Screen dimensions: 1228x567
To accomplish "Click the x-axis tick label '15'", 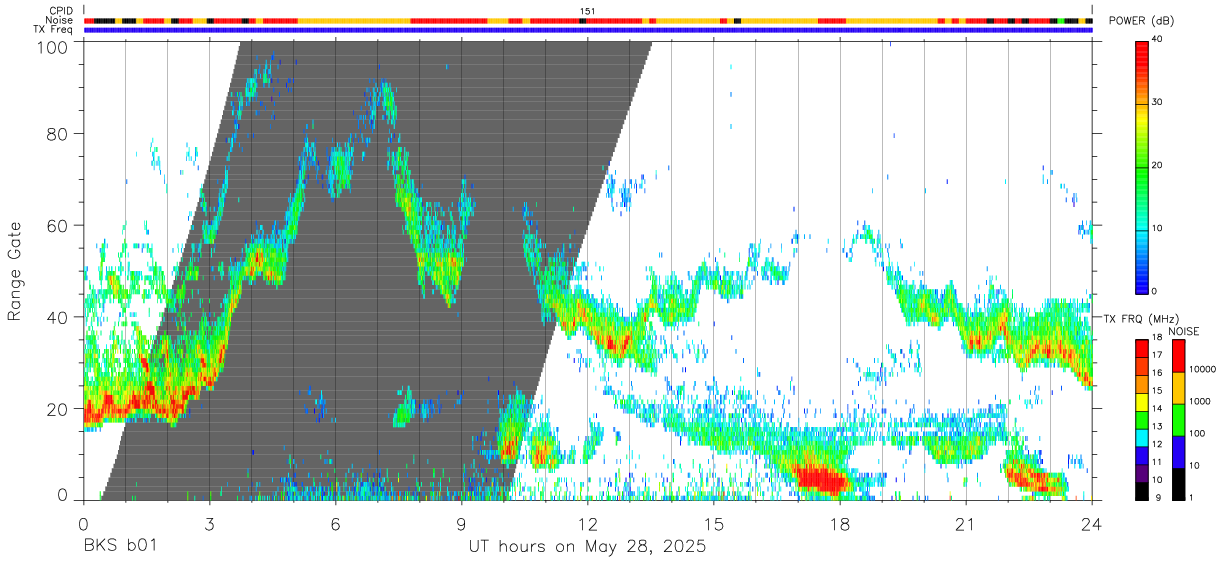I will 713,524.
